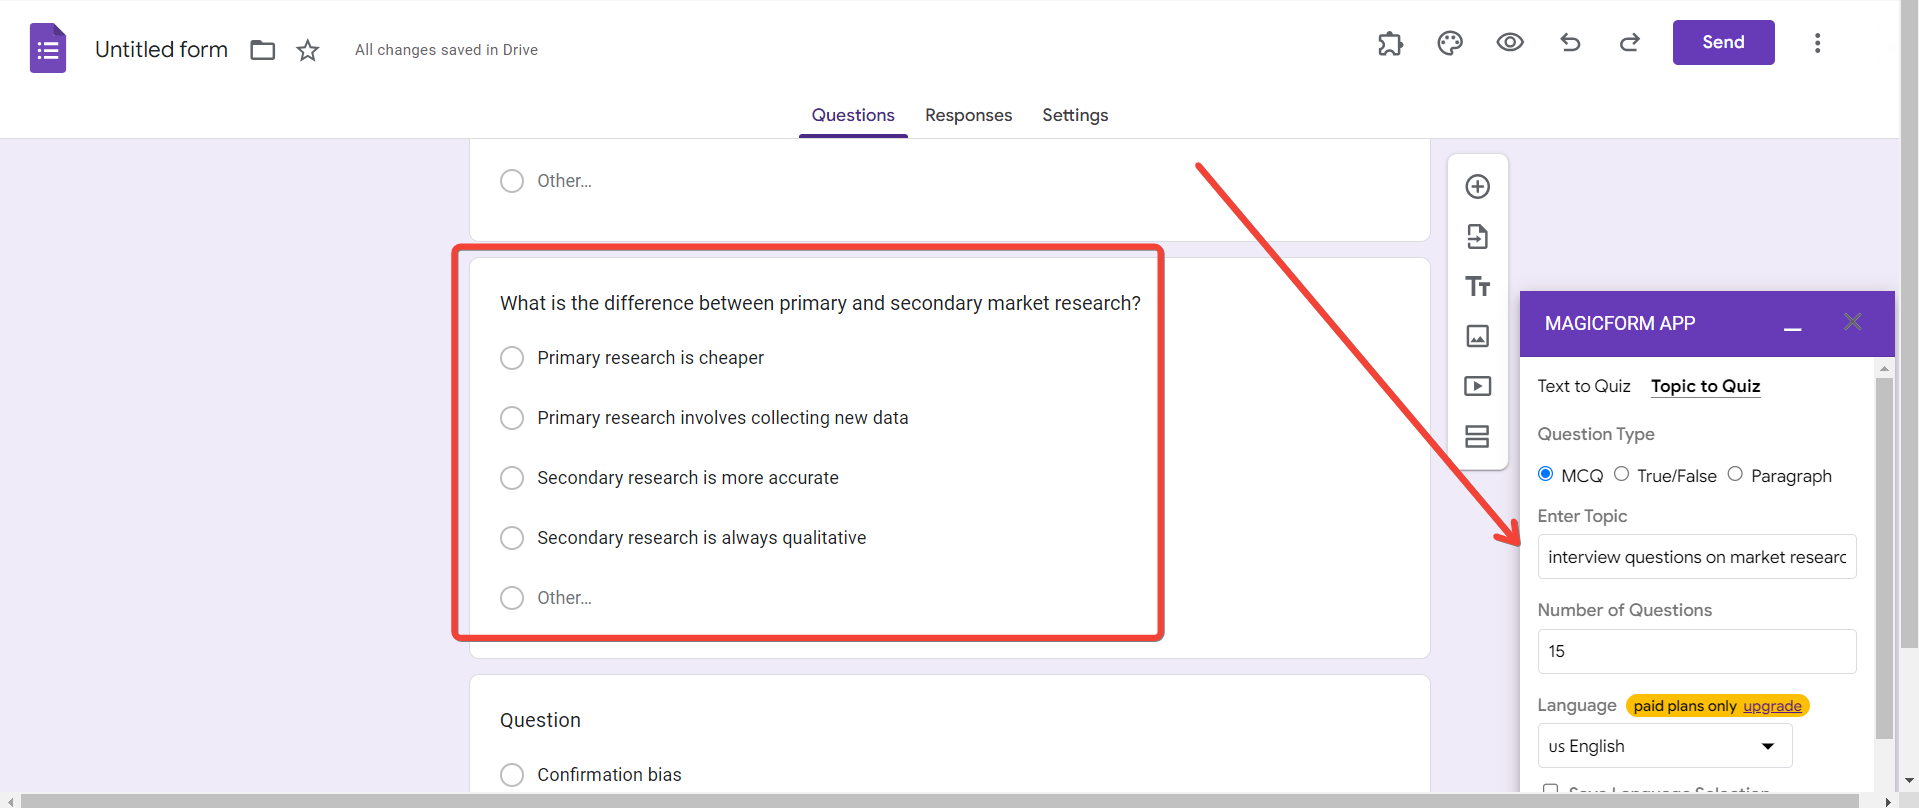
Task: Click the 'Question' title in bottom card
Action: [540, 720]
